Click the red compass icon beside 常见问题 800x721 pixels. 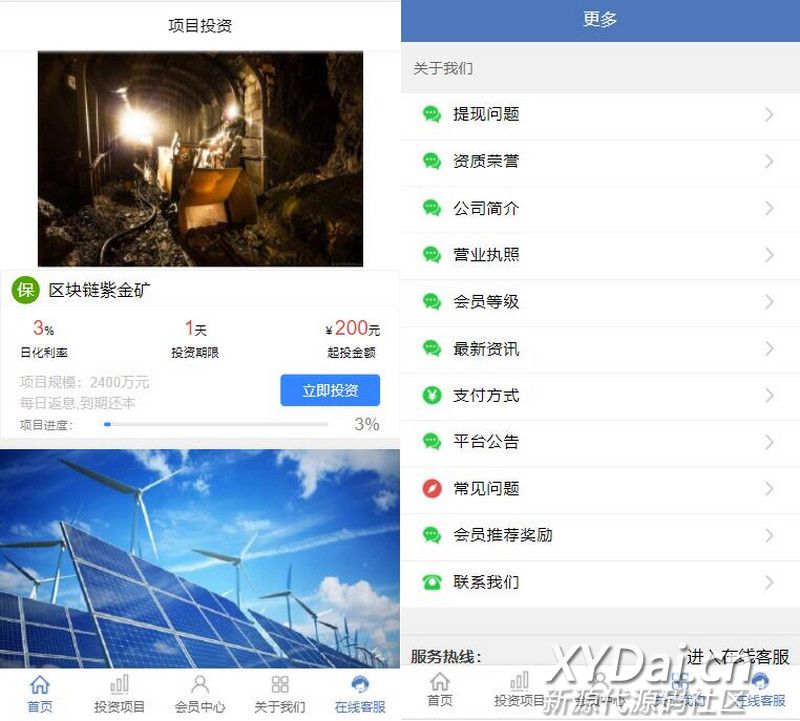coord(432,488)
